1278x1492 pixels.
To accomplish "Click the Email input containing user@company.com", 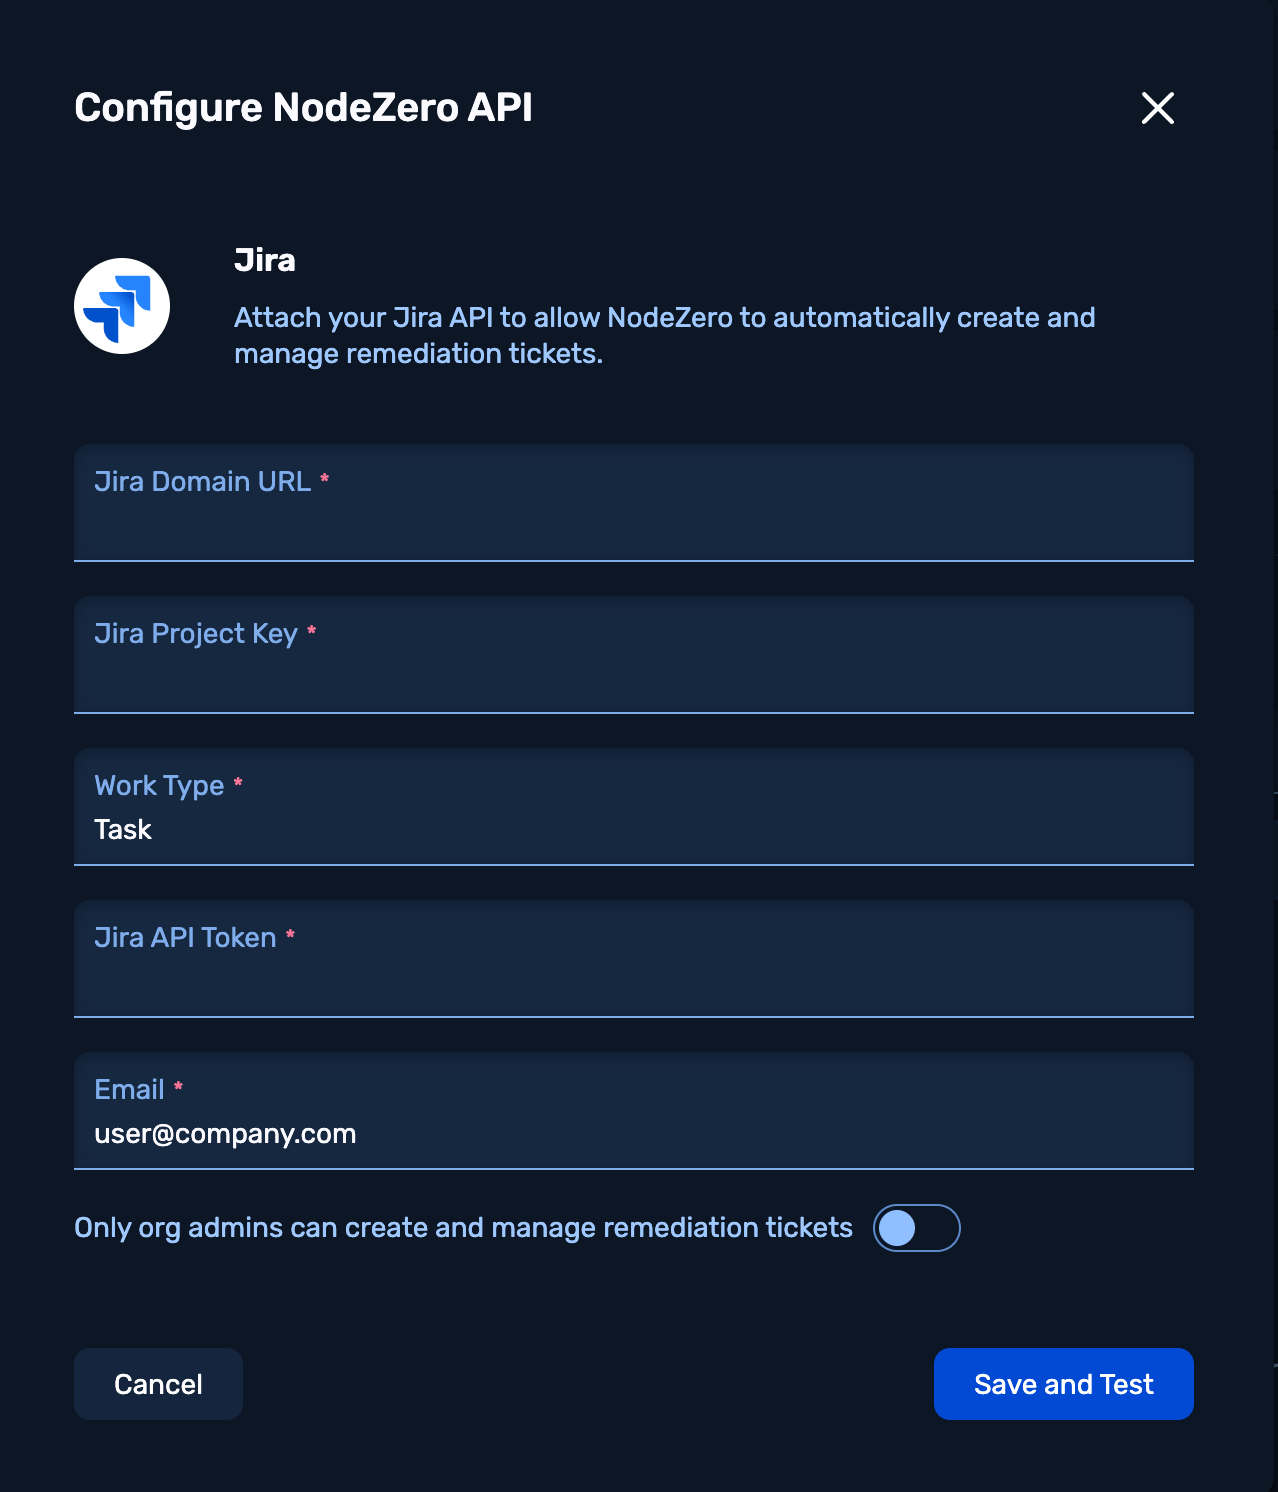I will [x=633, y=1134].
